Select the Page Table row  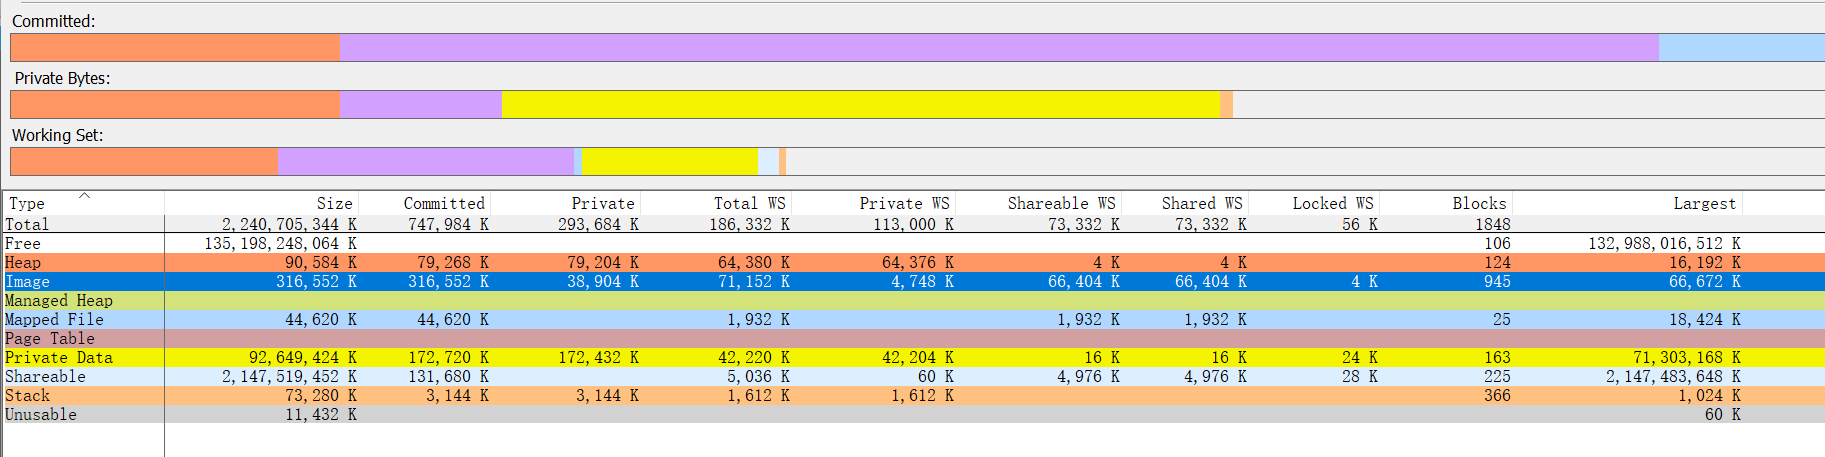(912, 338)
